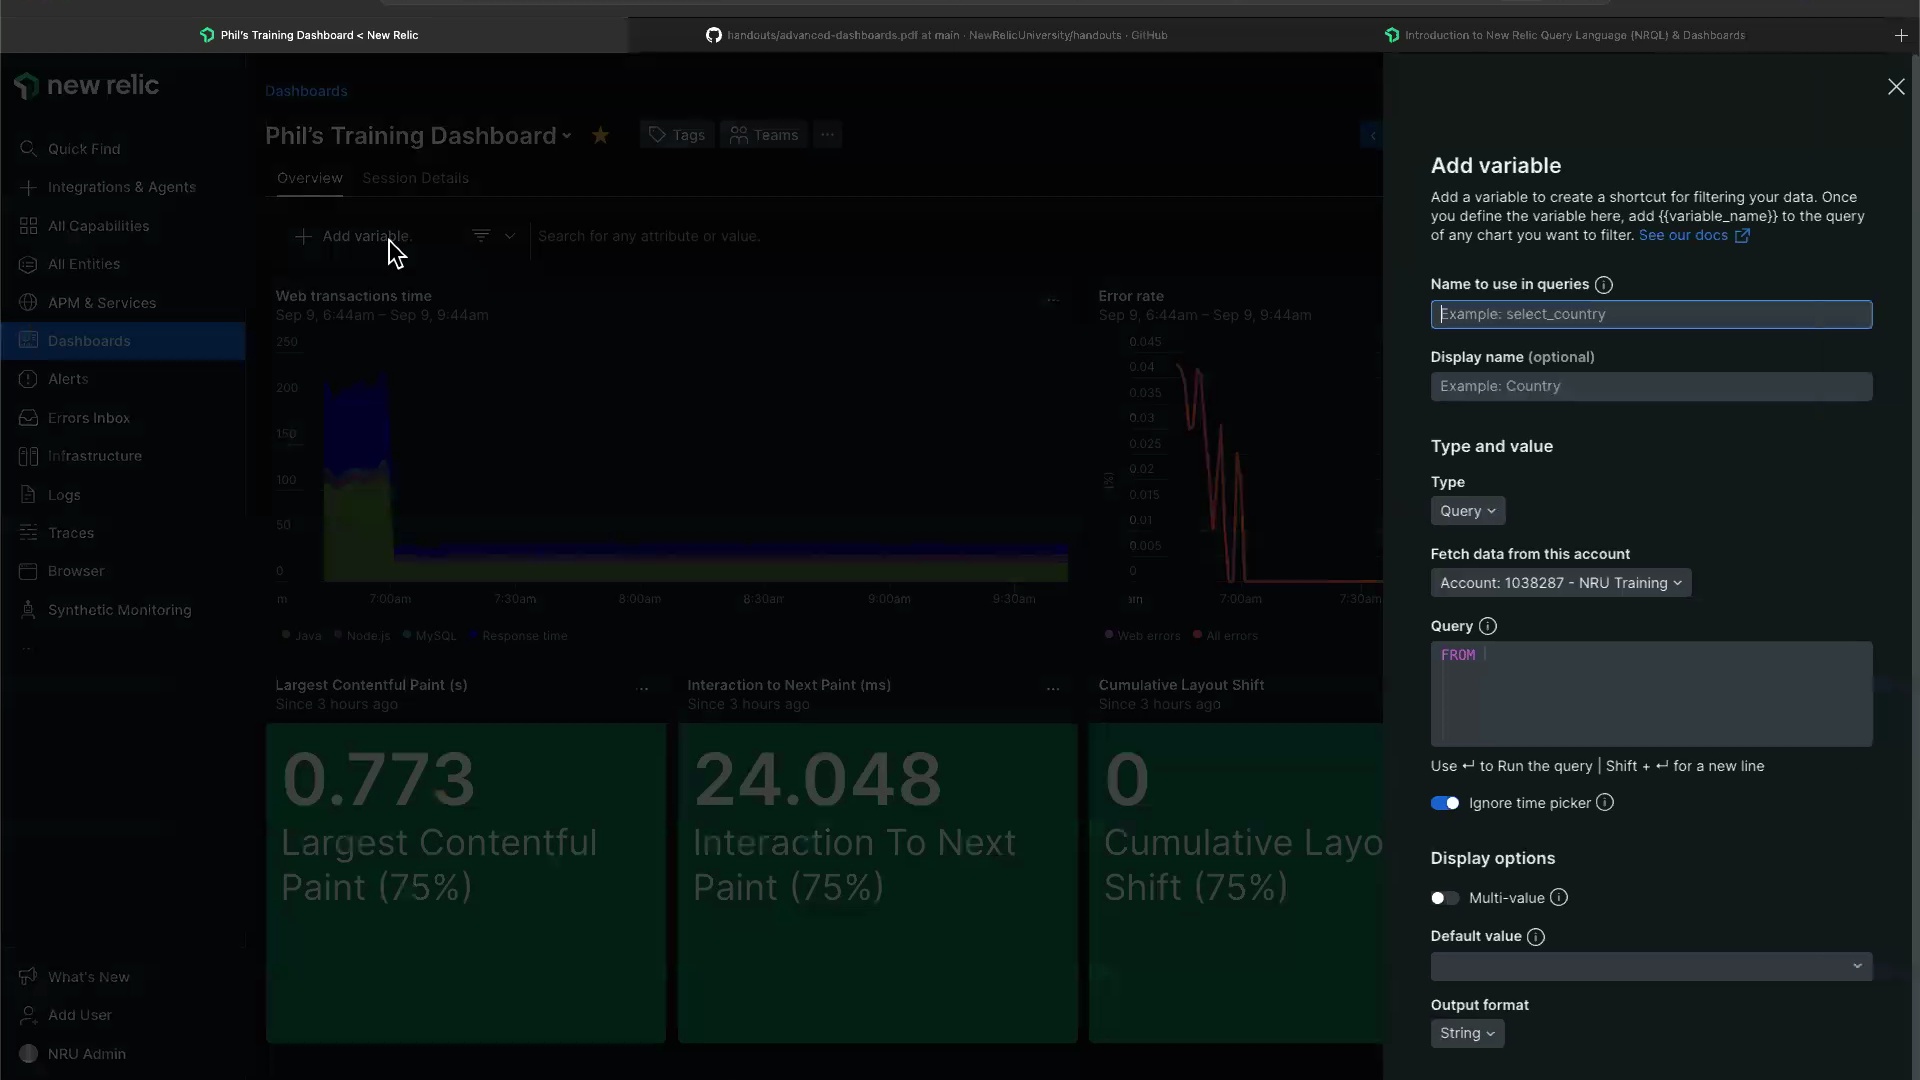Click the info icon beside Multi-value
This screenshot has height=1080, width=1920.
click(x=1559, y=898)
